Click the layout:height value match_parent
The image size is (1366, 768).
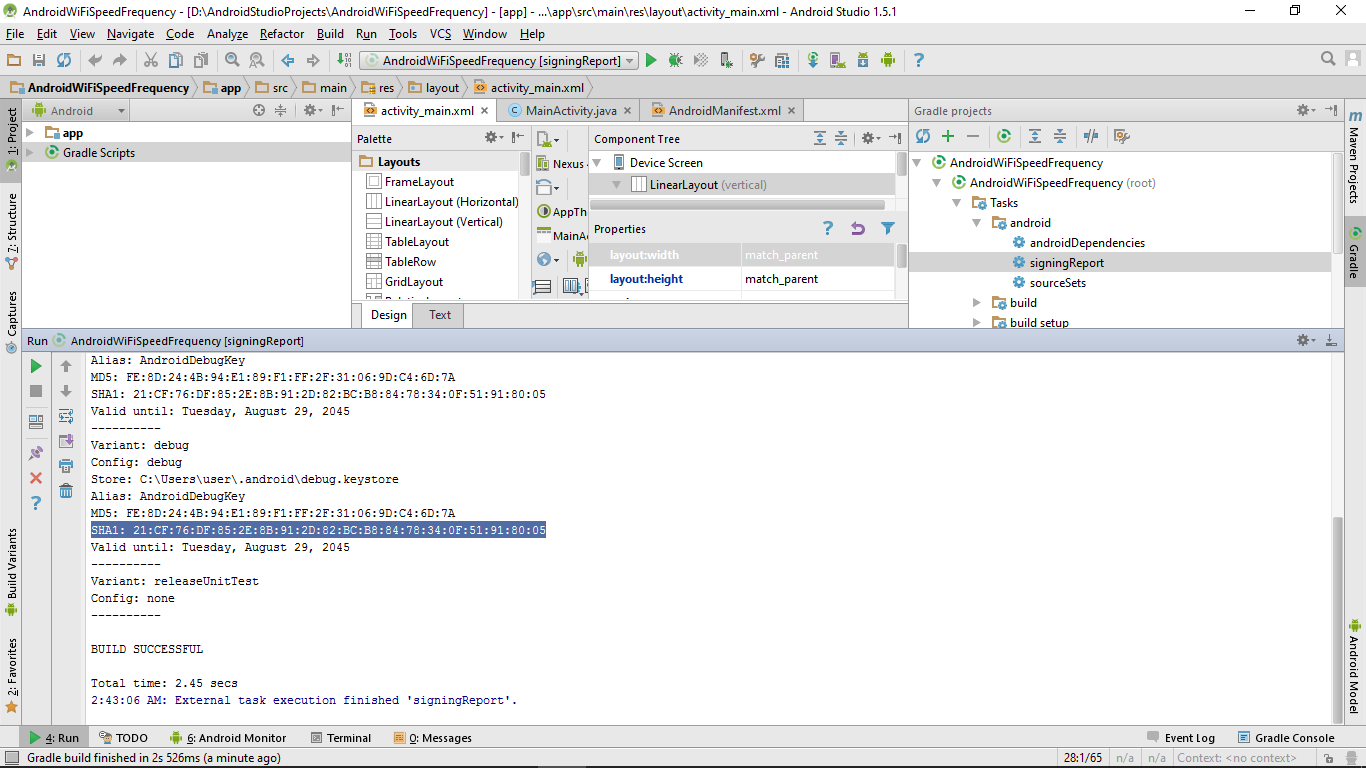818,279
